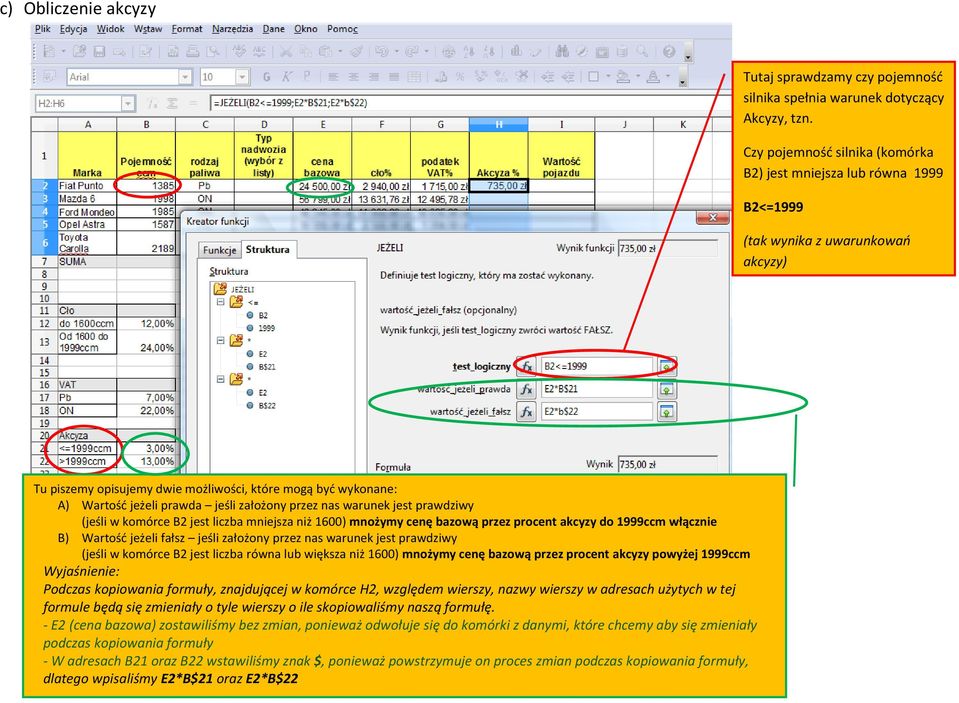Click the Sort Ascending icon
959x703 pixels.
click(x=469, y=51)
